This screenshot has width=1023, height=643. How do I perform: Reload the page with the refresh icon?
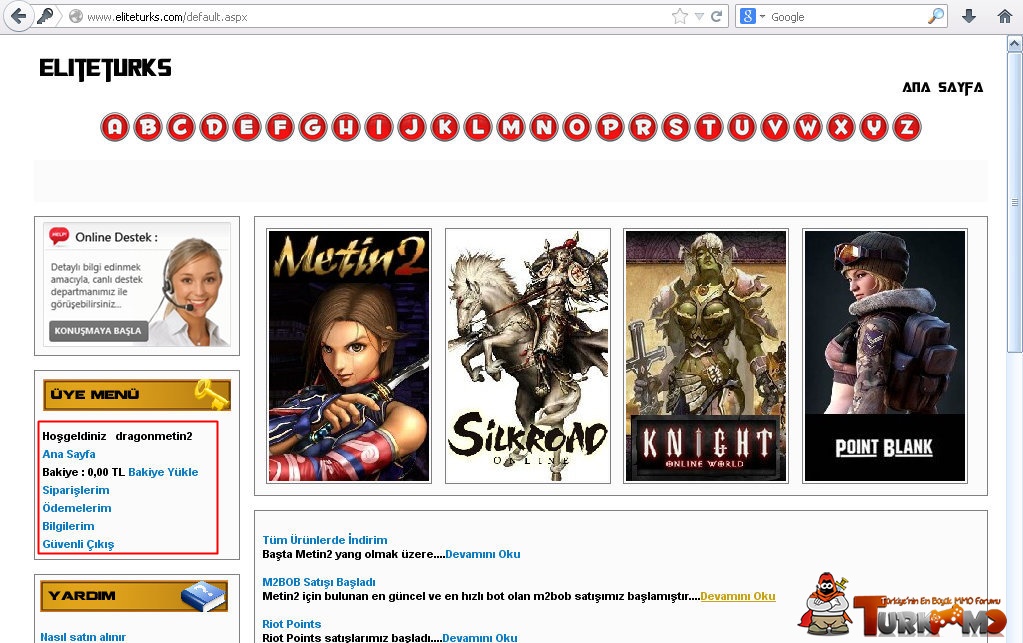pos(716,16)
